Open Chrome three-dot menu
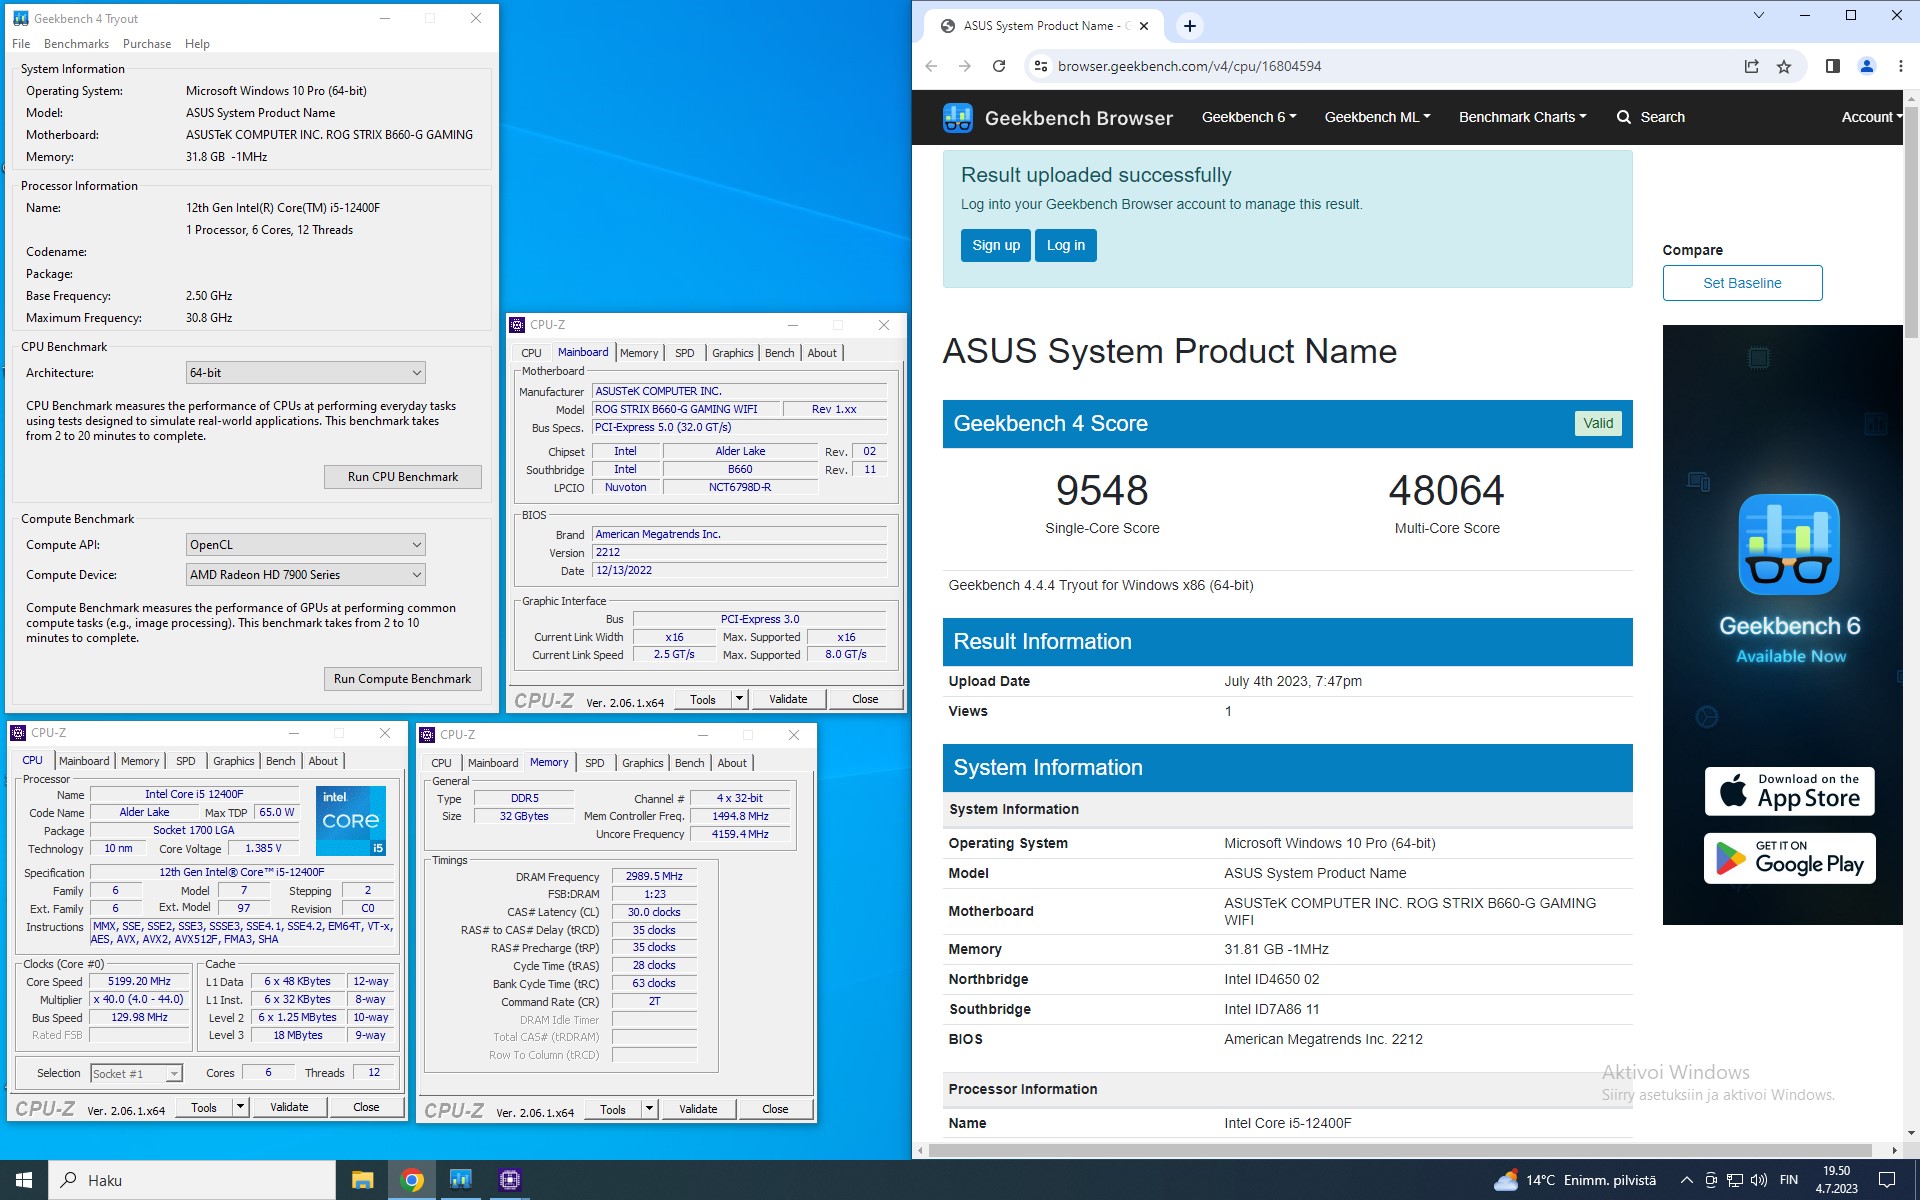Viewport: 1920px width, 1200px height. pos(1900,66)
